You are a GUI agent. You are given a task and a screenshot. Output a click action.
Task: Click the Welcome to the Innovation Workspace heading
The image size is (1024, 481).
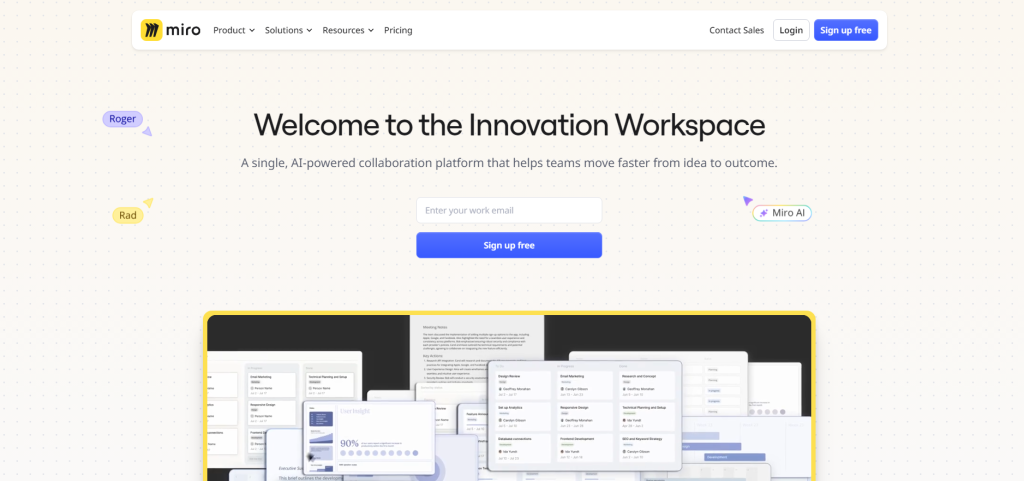(x=509, y=125)
